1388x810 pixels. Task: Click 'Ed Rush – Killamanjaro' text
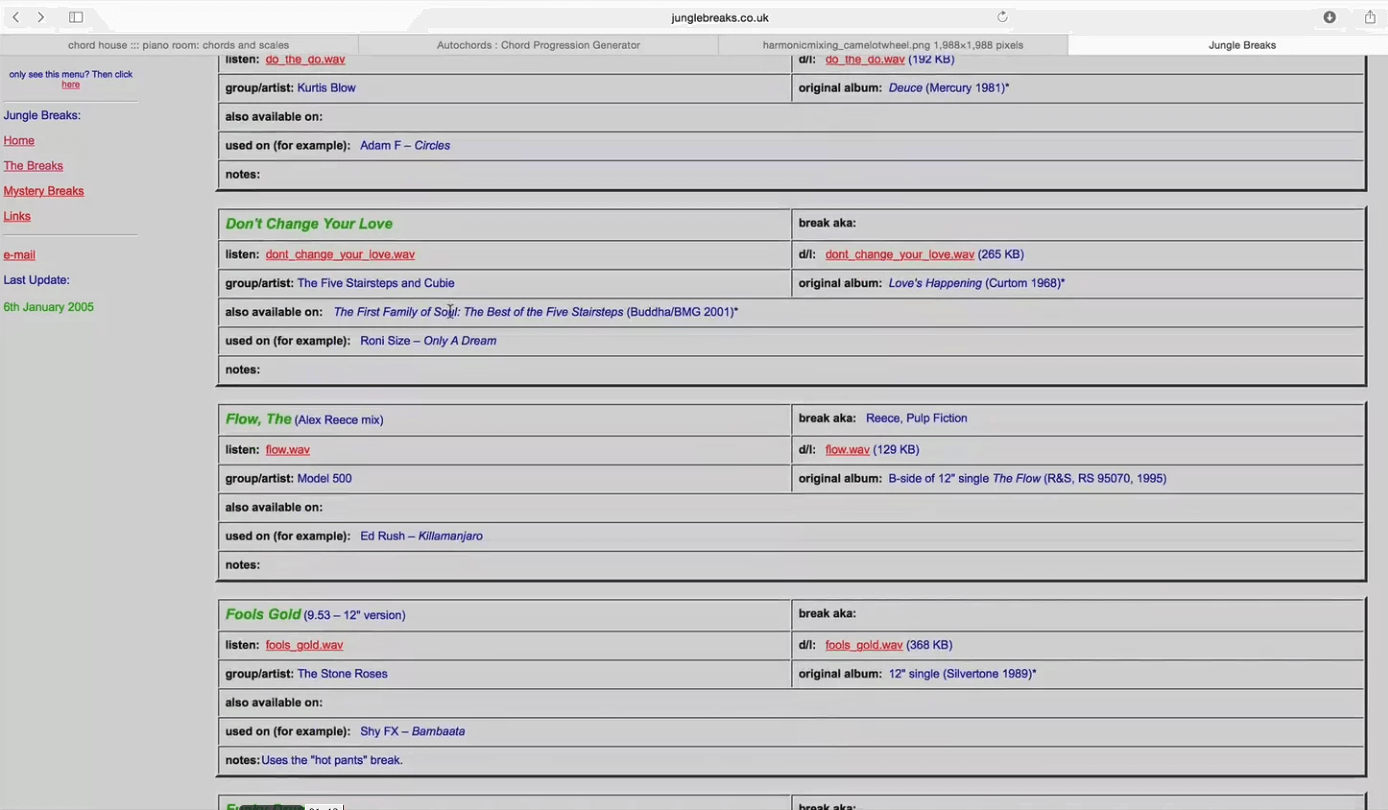click(421, 537)
